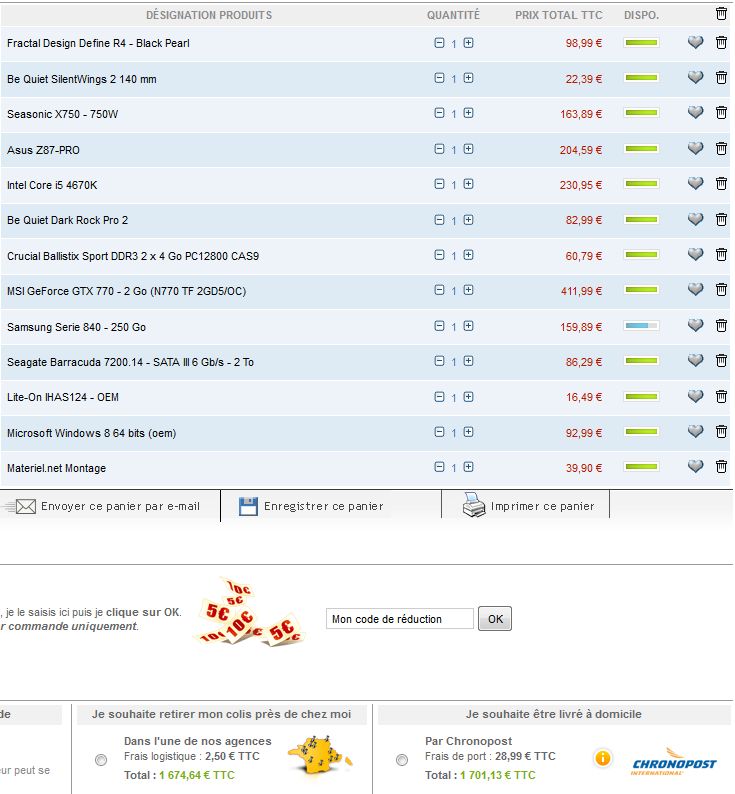Remove Be Quiet SilentWings 2 with trash icon

pyautogui.click(x=721, y=77)
